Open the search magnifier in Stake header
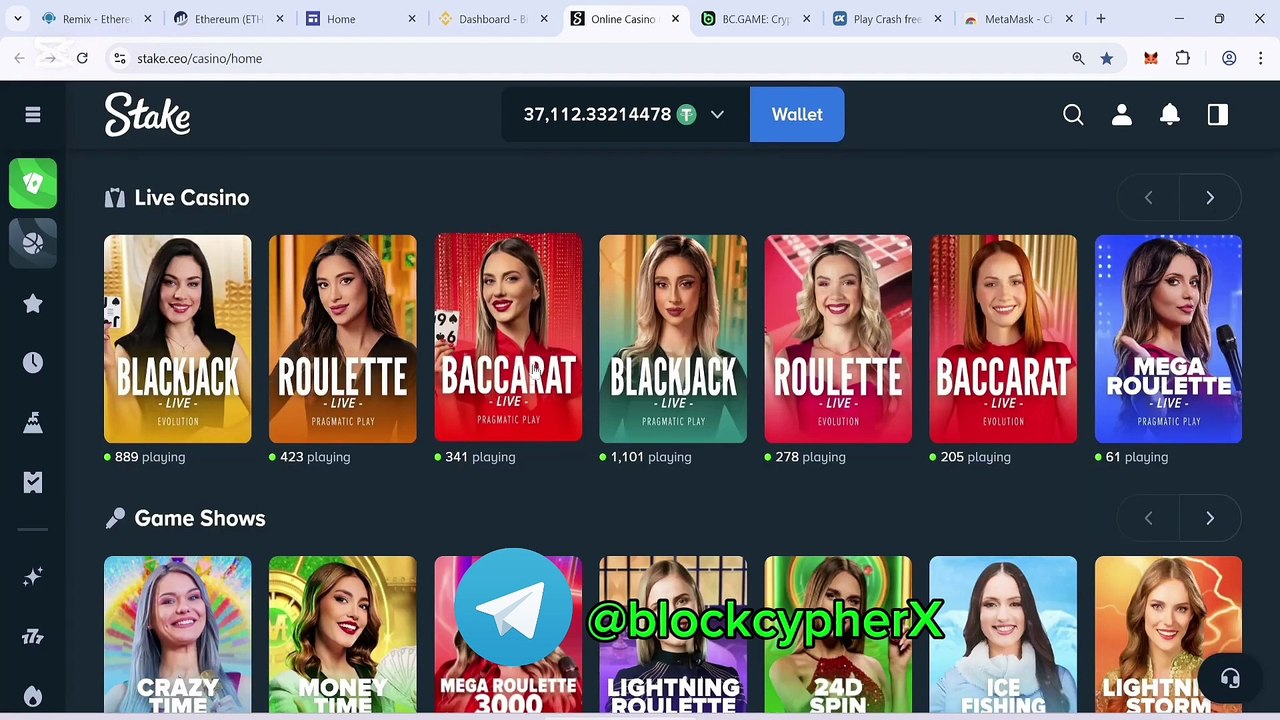This screenshot has height=720, width=1280. [1073, 115]
